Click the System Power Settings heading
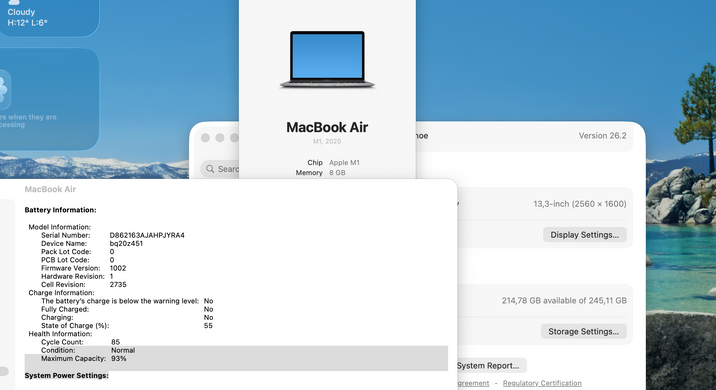The width and height of the screenshot is (716, 390). point(67,375)
